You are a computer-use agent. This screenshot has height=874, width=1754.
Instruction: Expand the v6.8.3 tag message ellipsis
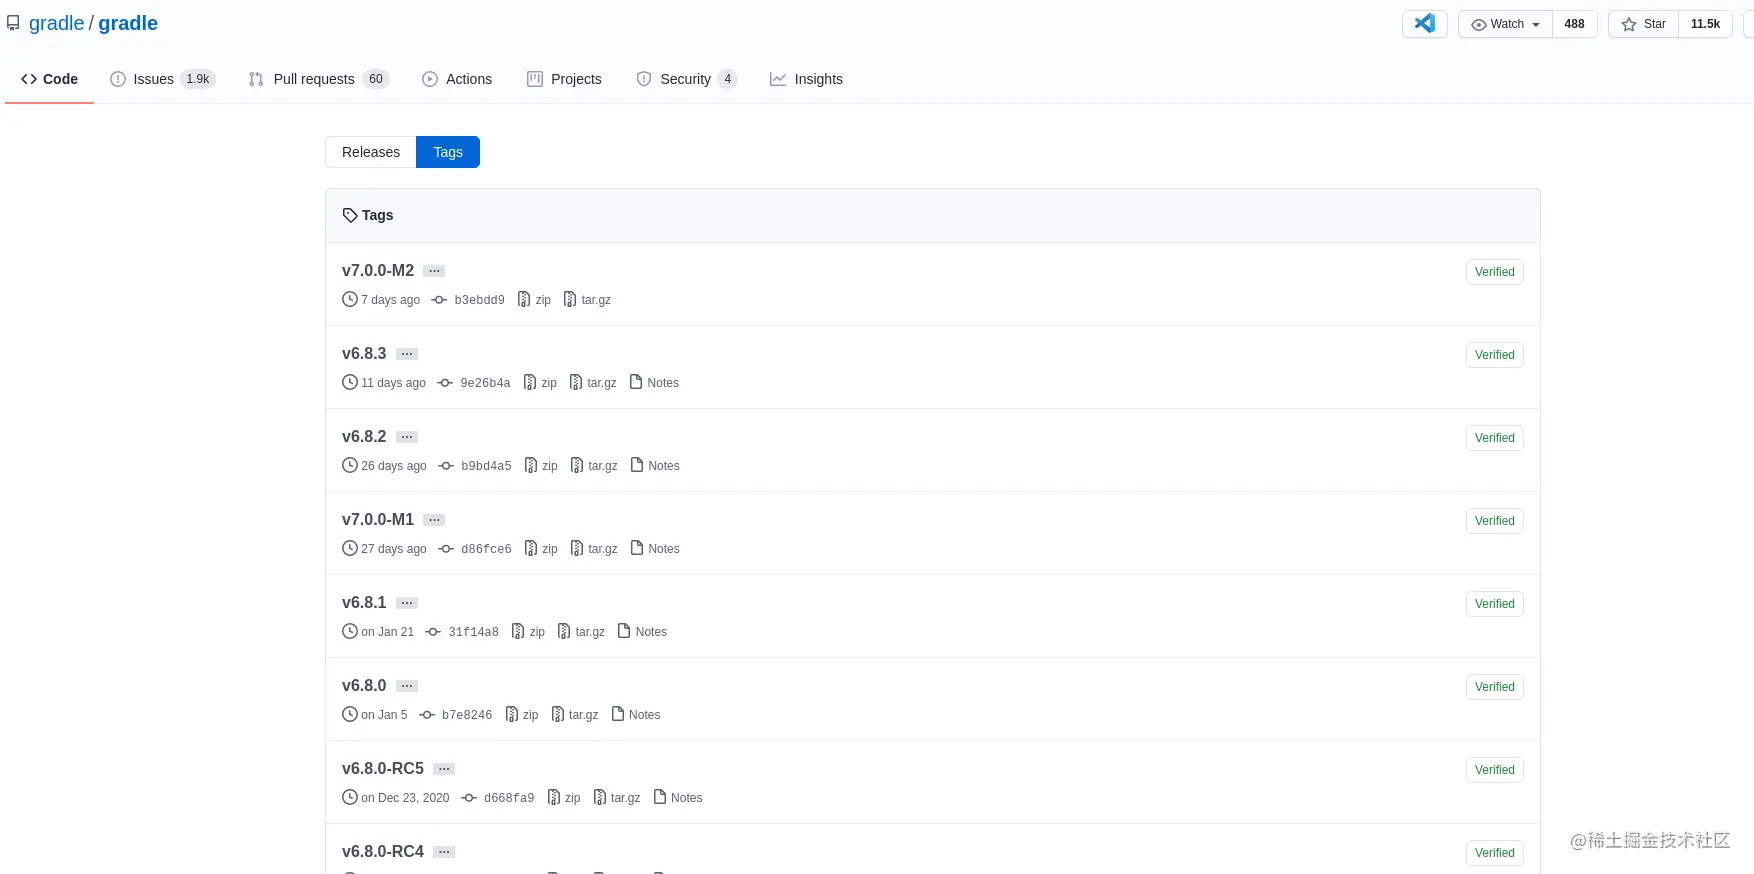[407, 354]
